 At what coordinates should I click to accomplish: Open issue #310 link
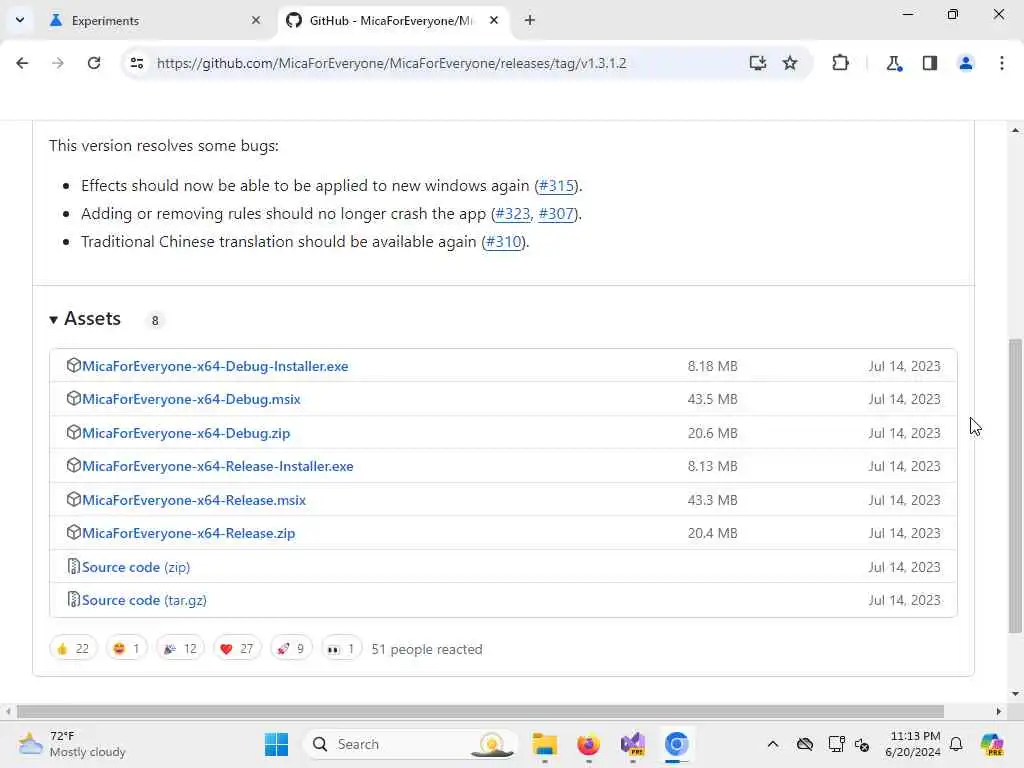coord(504,242)
